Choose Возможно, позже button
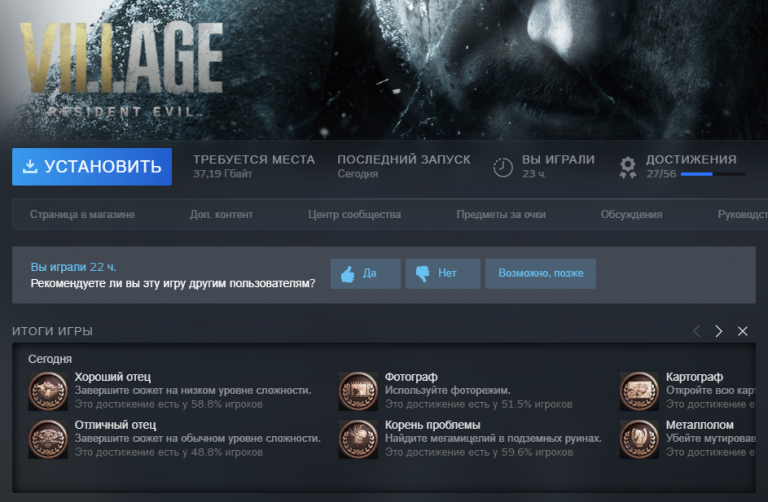 coord(541,273)
